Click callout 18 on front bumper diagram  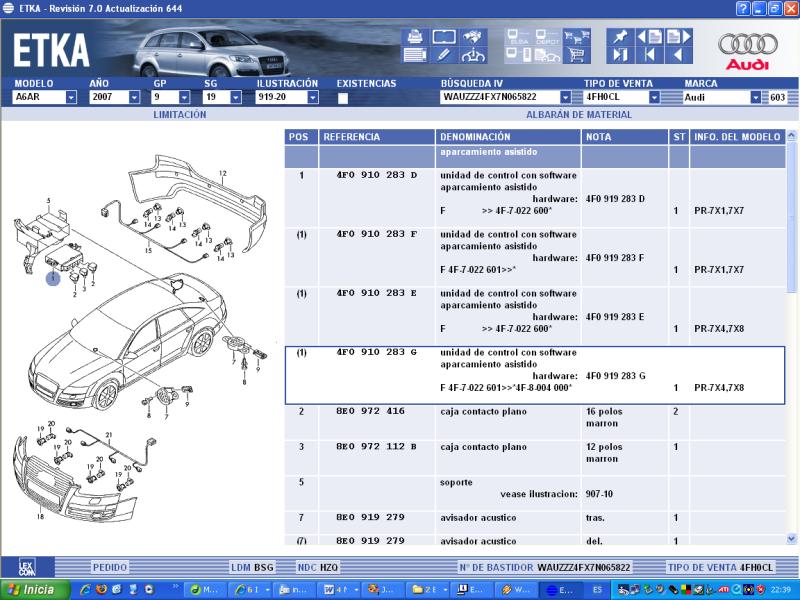(x=40, y=516)
